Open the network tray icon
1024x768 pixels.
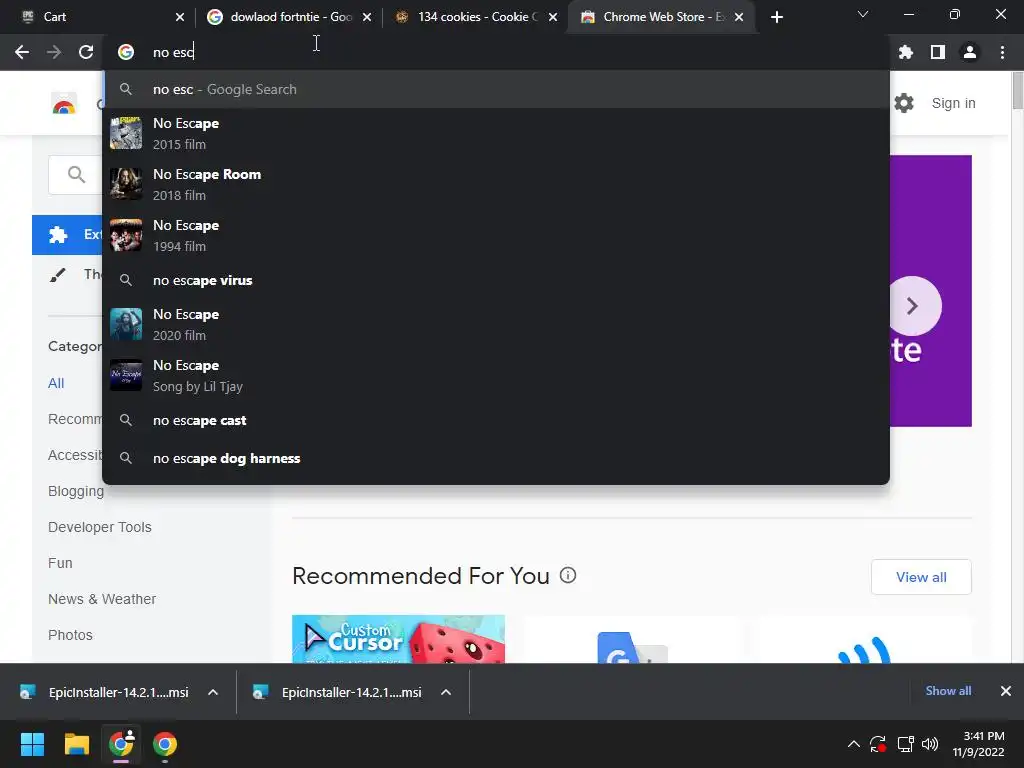(x=905, y=744)
